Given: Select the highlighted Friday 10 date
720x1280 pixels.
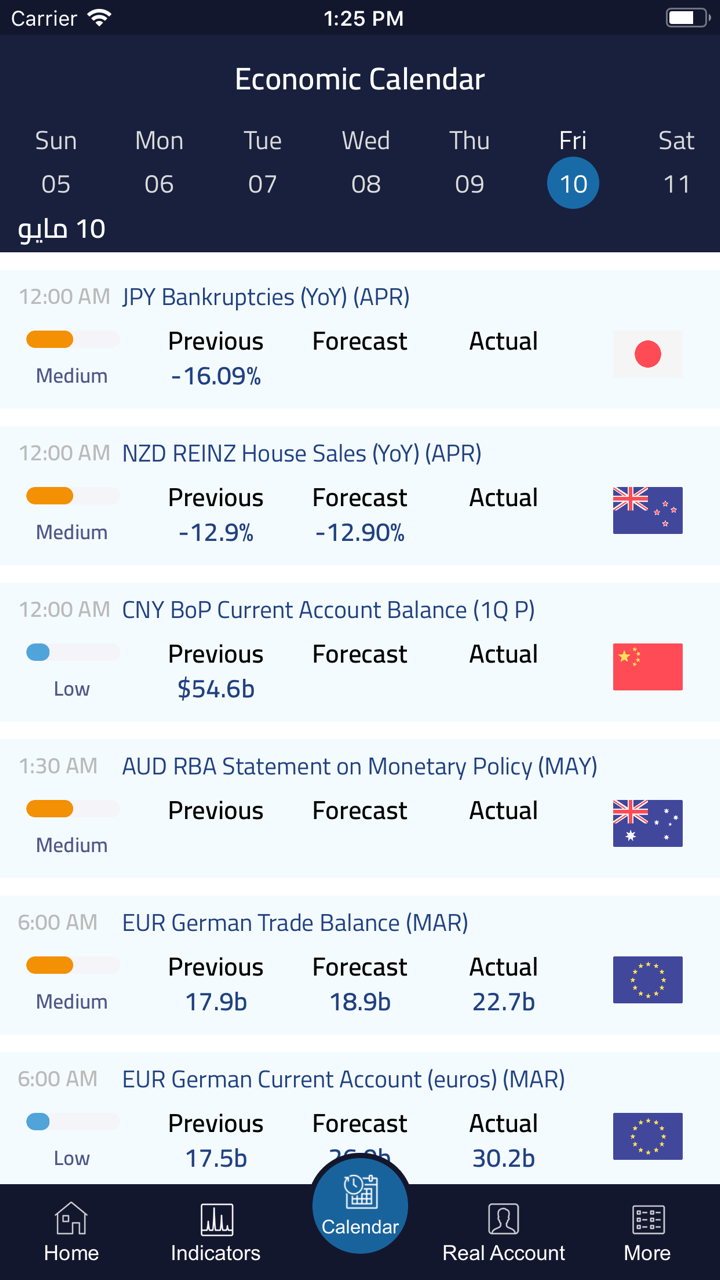Looking at the screenshot, I should (573, 184).
